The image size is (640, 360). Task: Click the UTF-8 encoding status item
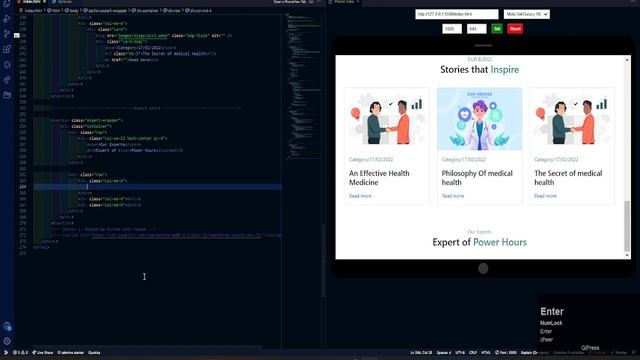[x=460, y=353]
